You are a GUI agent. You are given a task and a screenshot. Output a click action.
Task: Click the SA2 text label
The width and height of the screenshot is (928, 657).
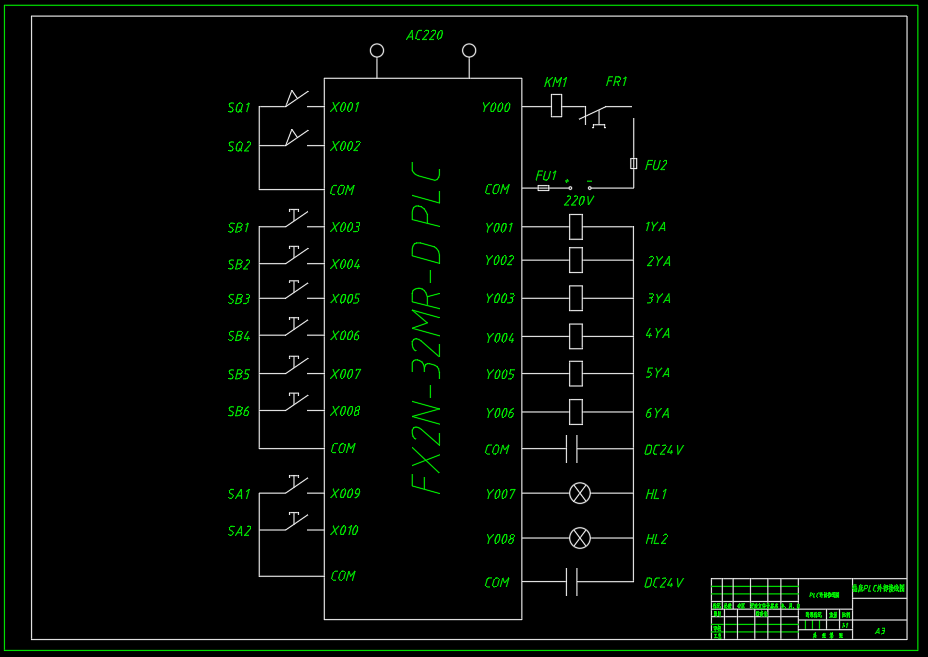pyautogui.click(x=239, y=531)
